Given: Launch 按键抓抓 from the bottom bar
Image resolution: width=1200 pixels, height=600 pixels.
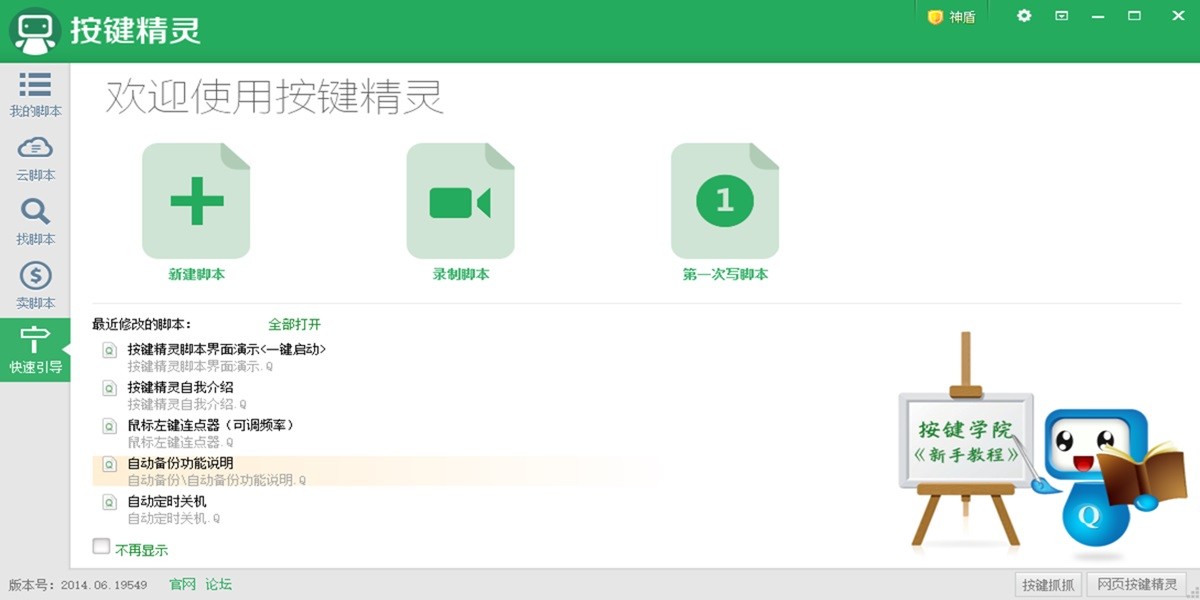Looking at the screenshot, I should point(1047,586).
